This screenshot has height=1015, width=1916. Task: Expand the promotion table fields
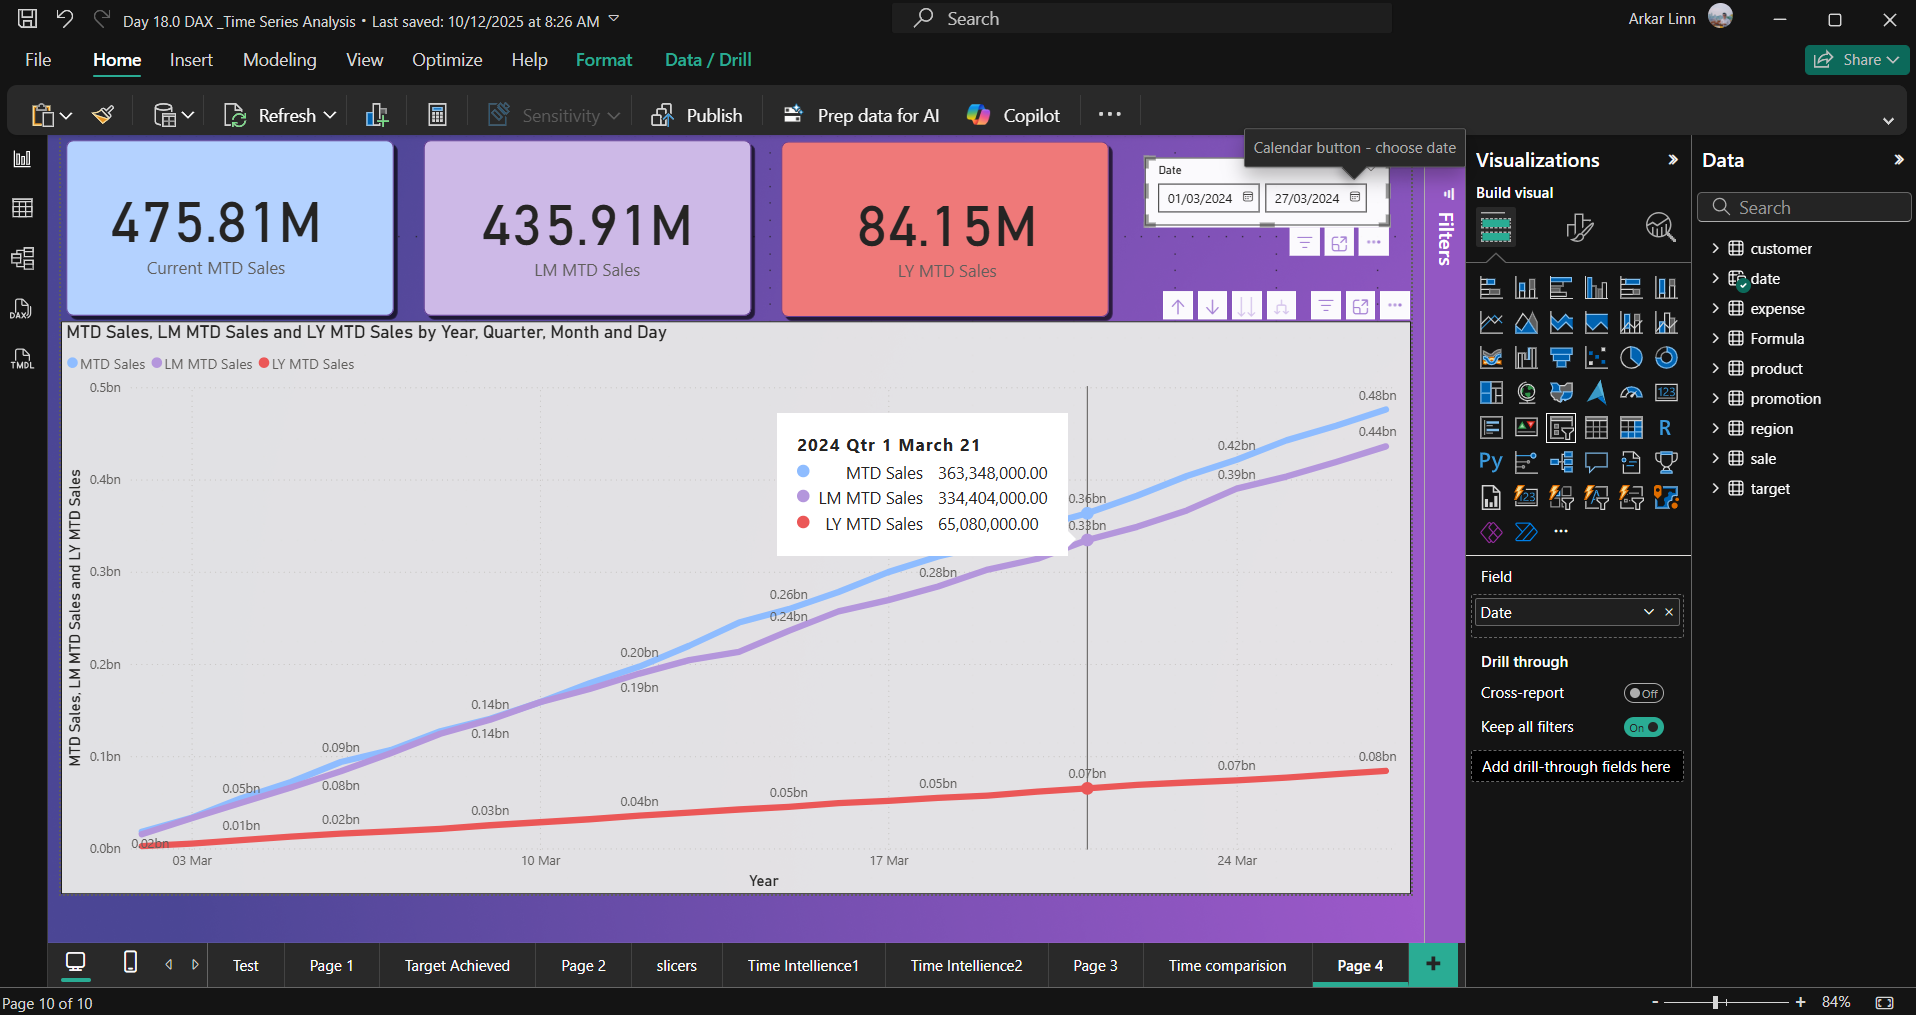click(x=1715, y=398)
